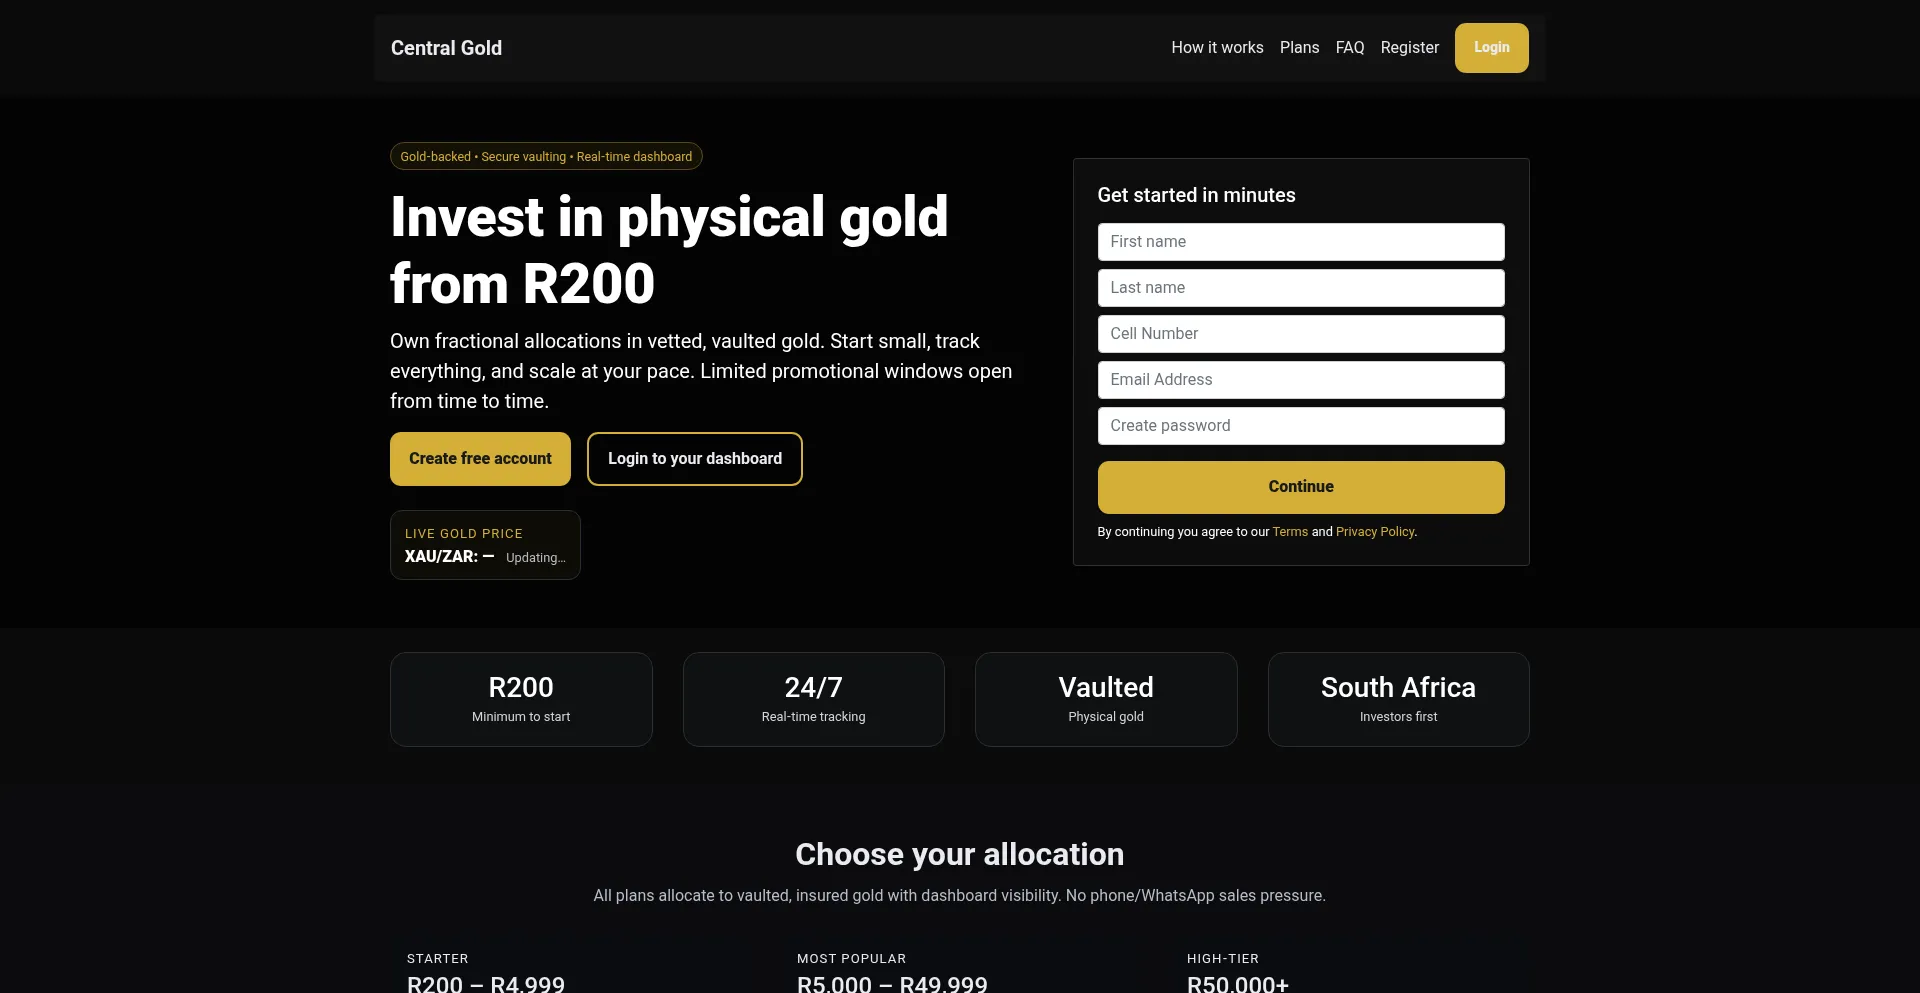Screen dimensions: 1920x993
Task: Open Login to your dashboard
Action: (x=694, y=459)
